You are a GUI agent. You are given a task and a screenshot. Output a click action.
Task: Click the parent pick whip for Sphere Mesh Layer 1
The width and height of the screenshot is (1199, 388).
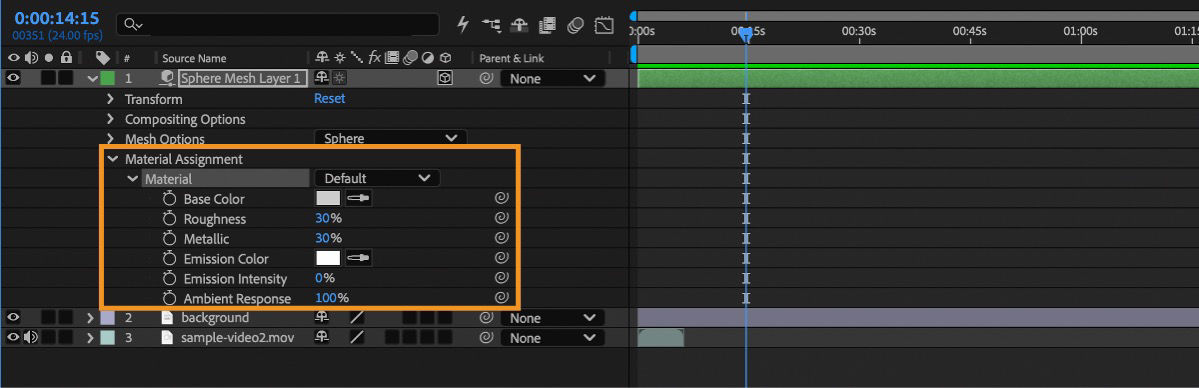[486, 78]
